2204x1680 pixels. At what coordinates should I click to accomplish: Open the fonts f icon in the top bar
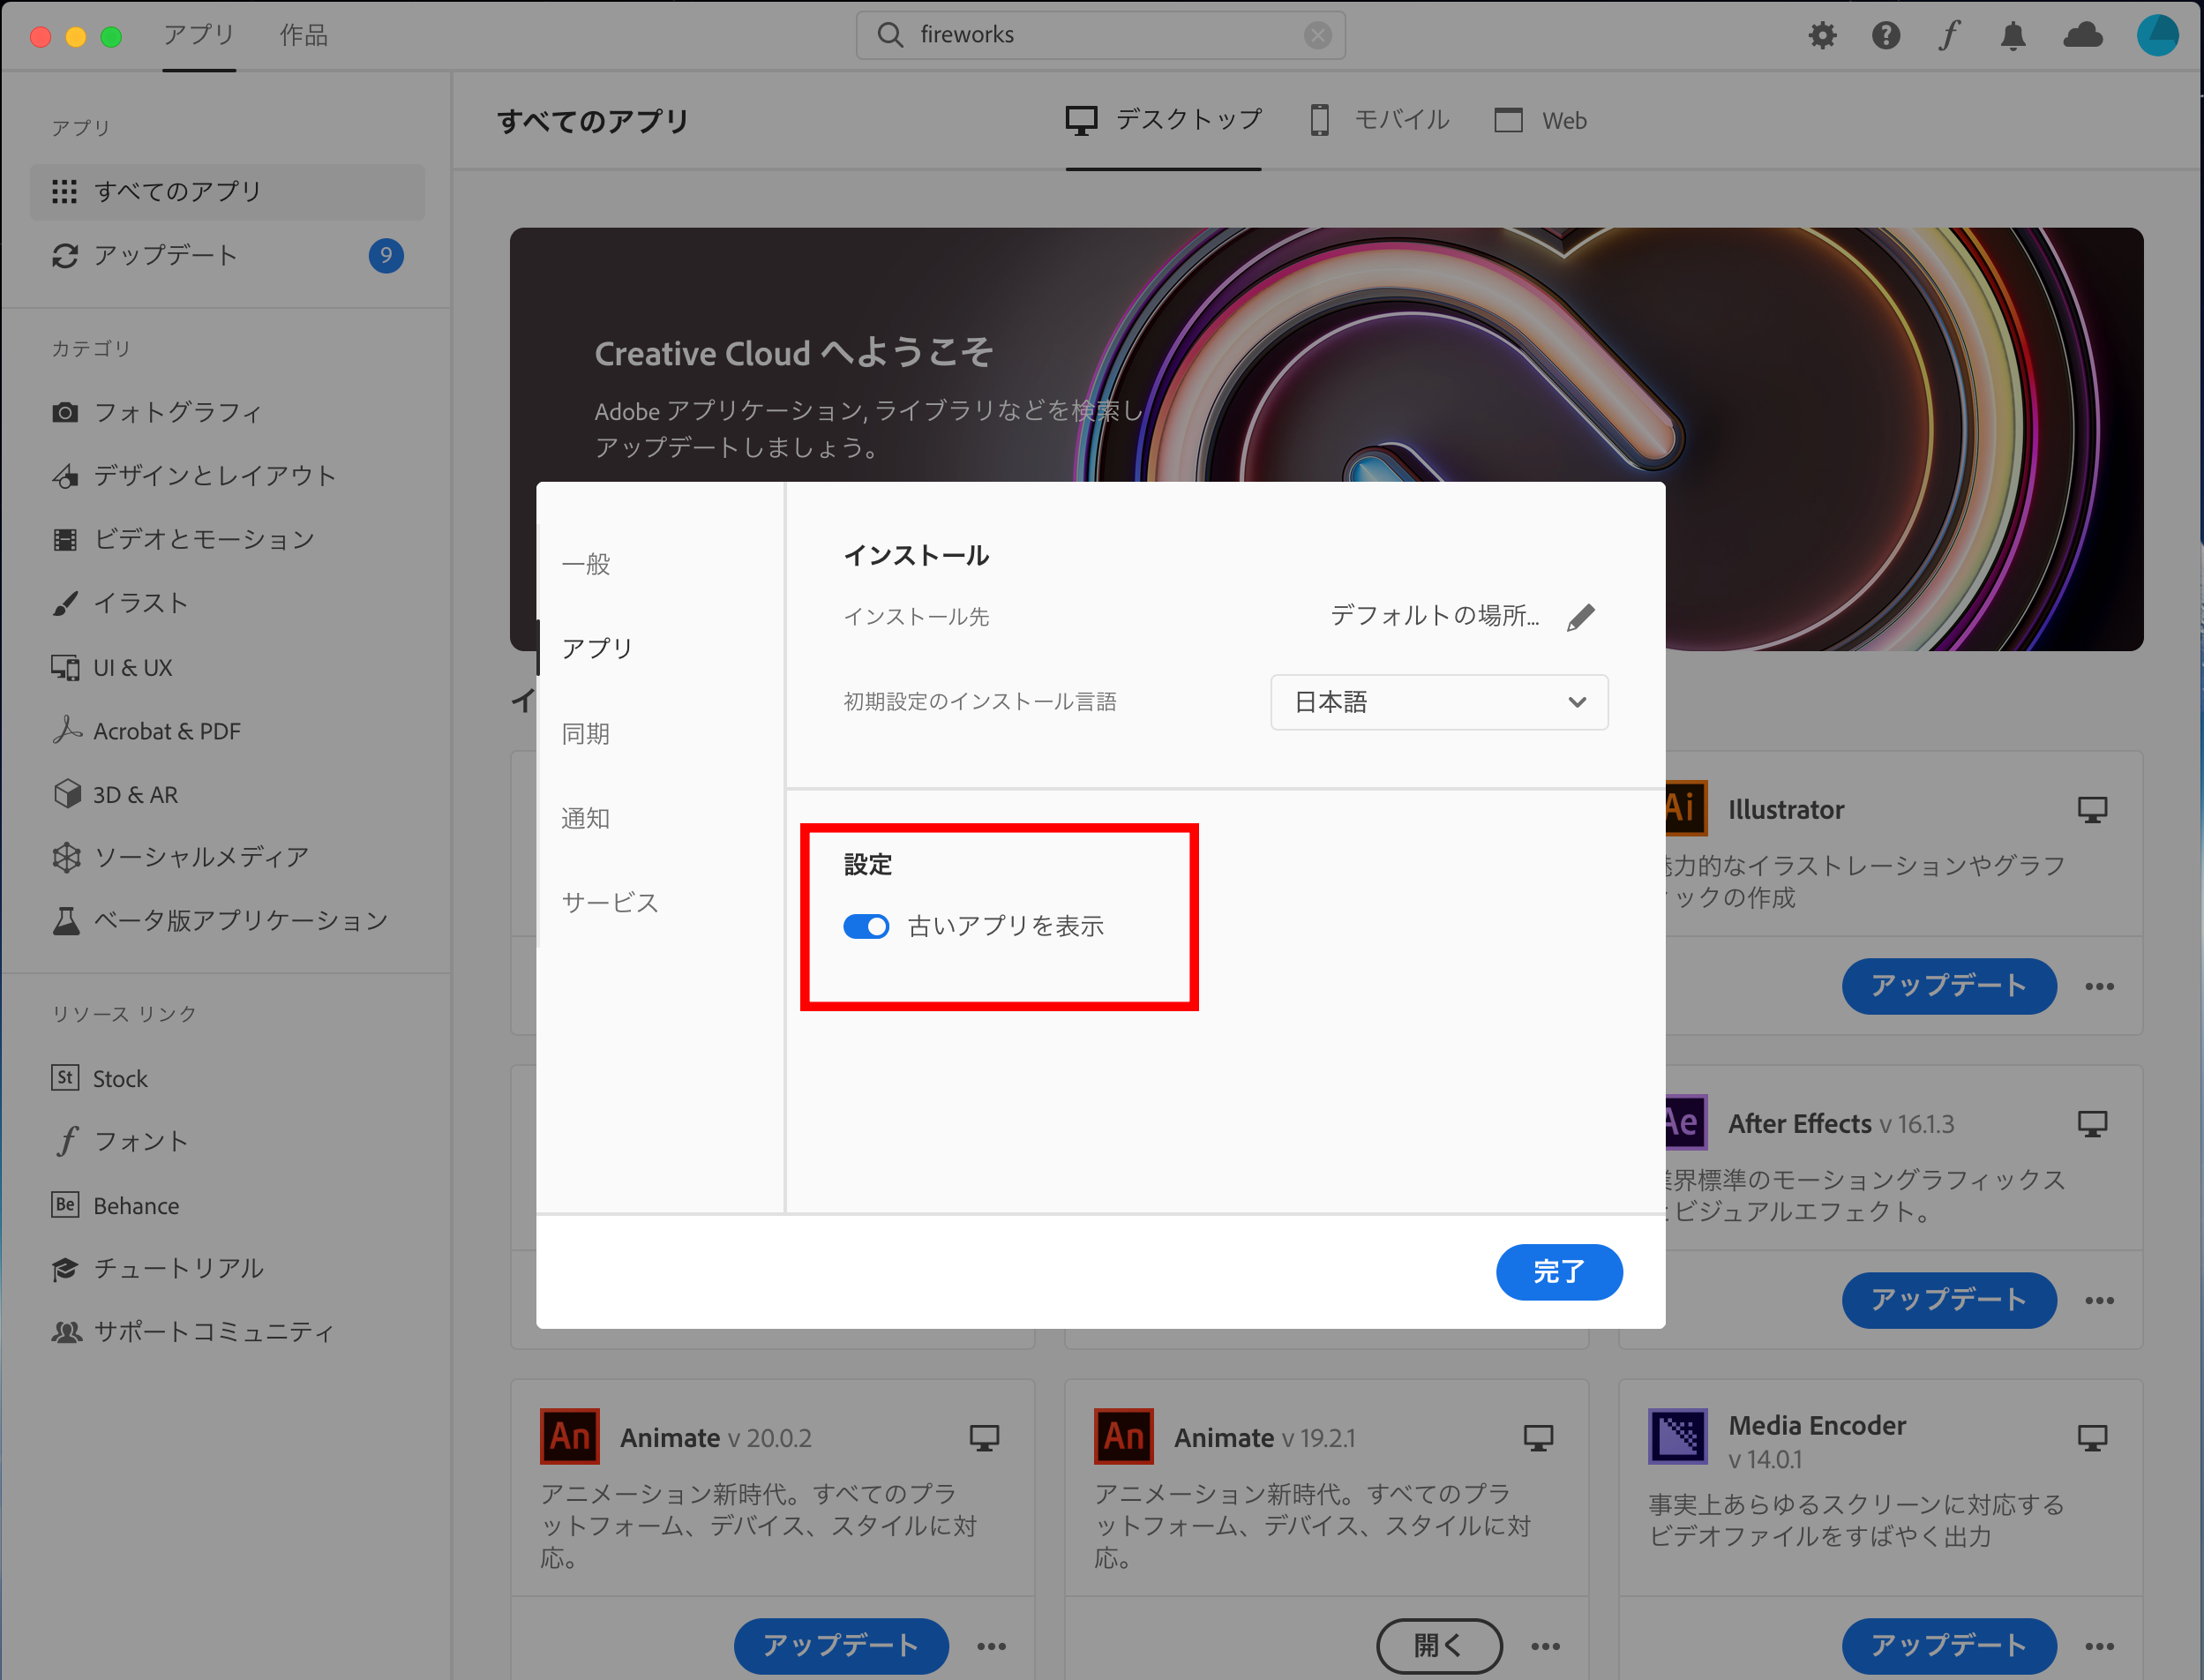(x=1948, y=36)
